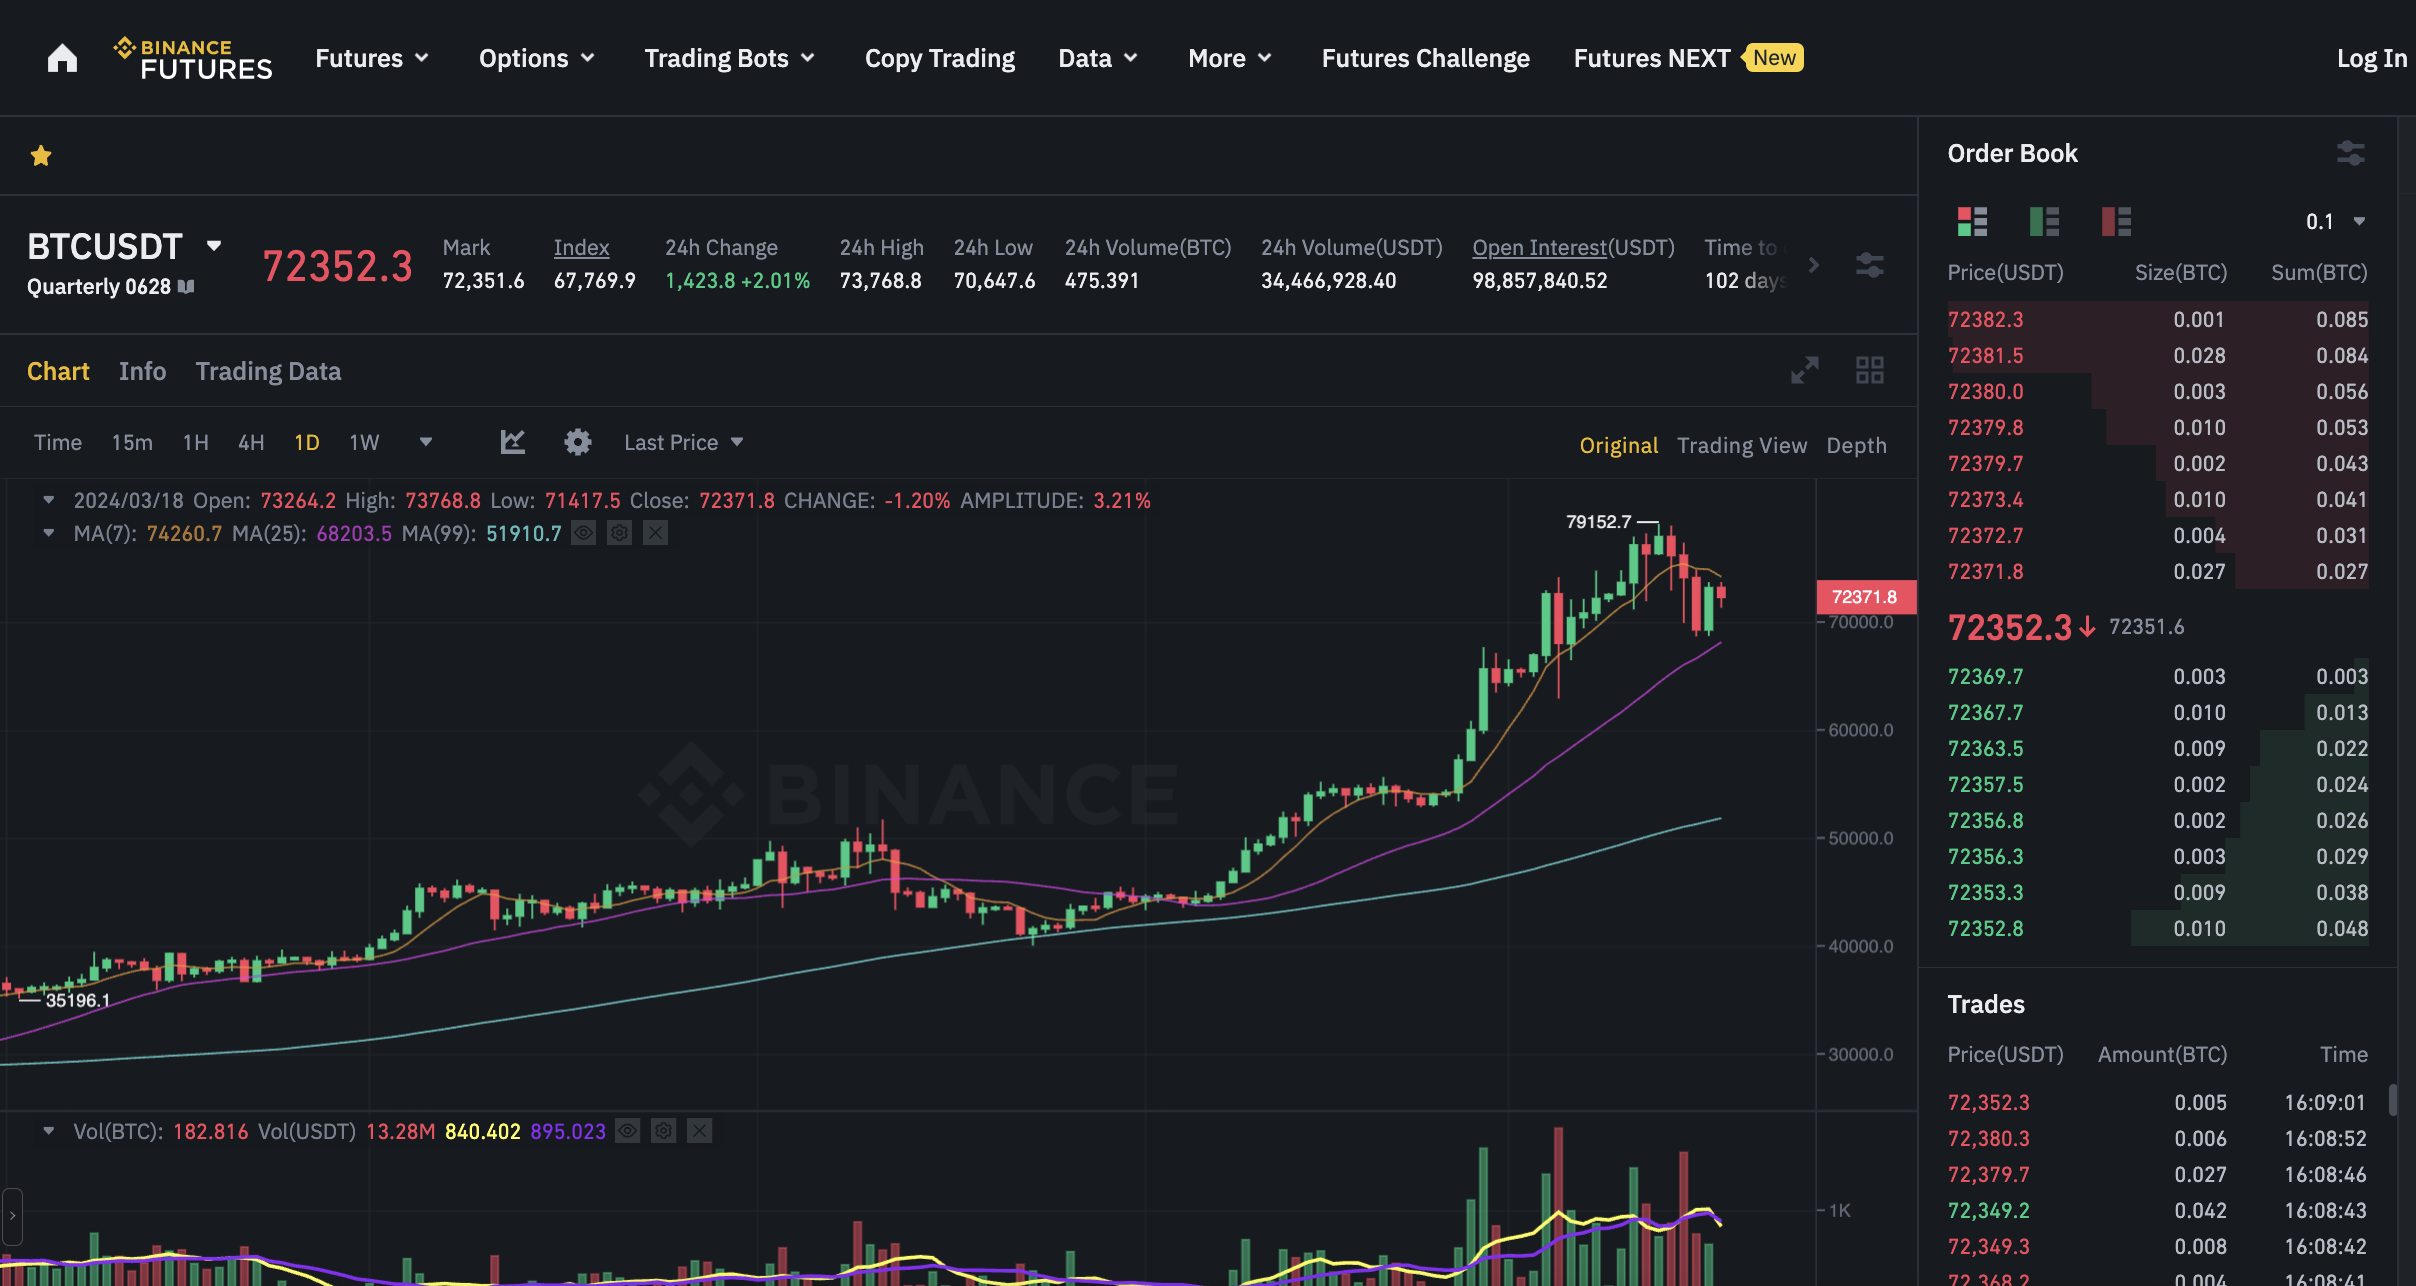Select the 15m timeframe

[x=132, y=442]
